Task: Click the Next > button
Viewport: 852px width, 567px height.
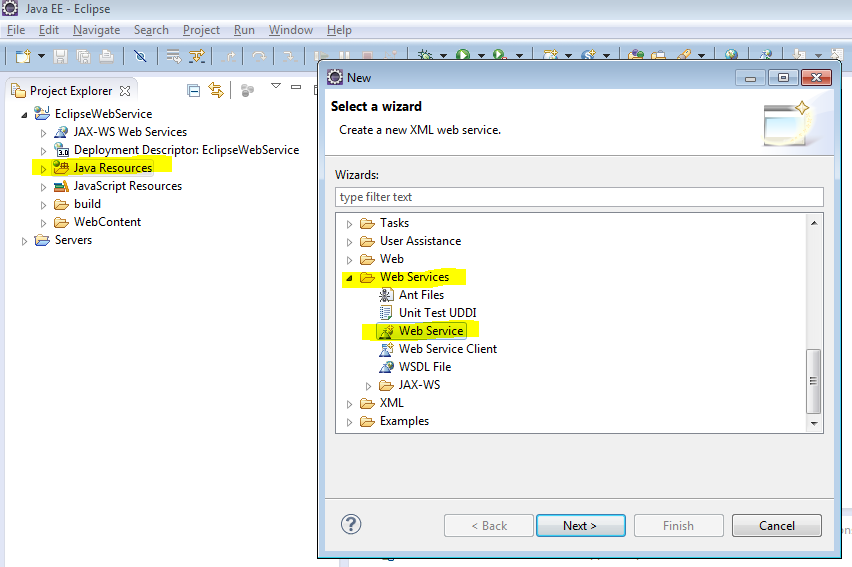Action: coord(580,526)
